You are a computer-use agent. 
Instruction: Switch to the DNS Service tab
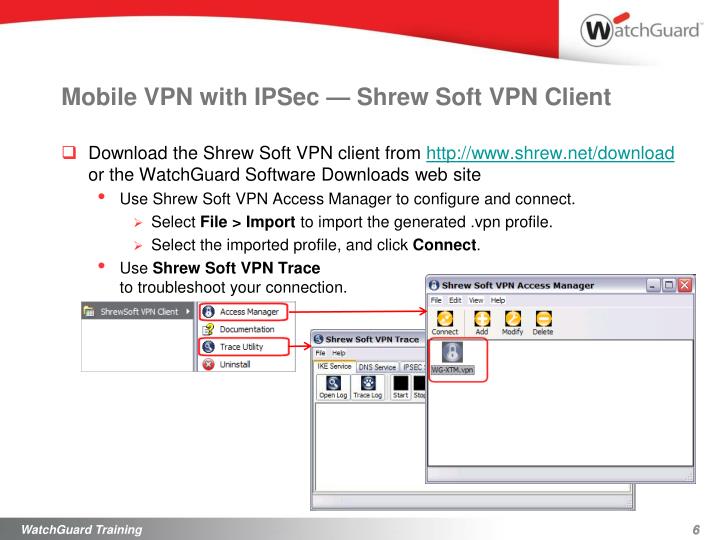377,367
